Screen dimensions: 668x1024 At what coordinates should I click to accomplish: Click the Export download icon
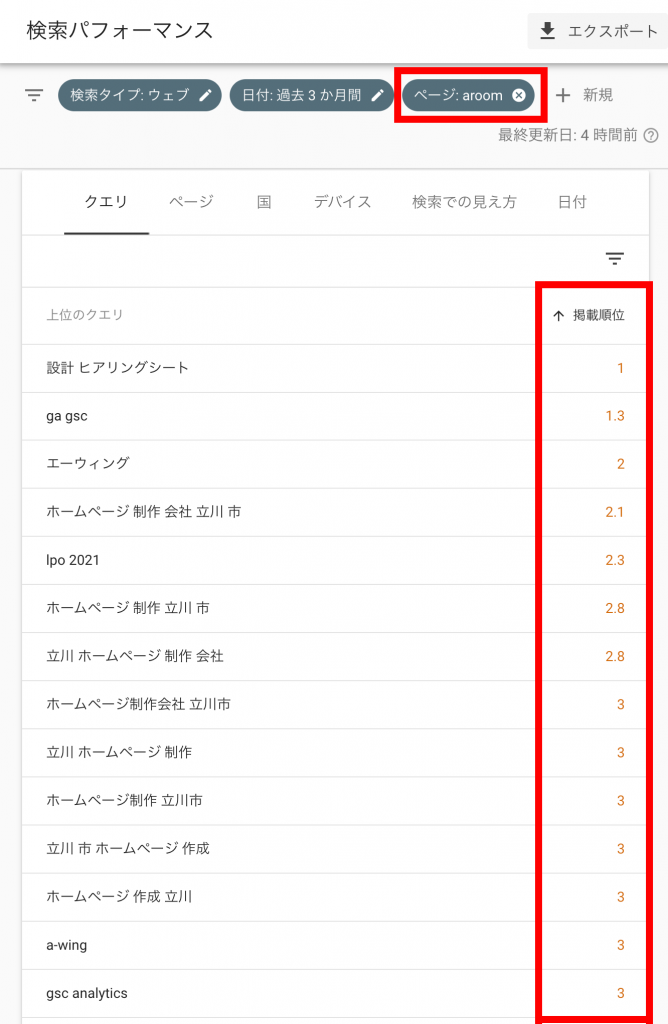click(547, 31)
